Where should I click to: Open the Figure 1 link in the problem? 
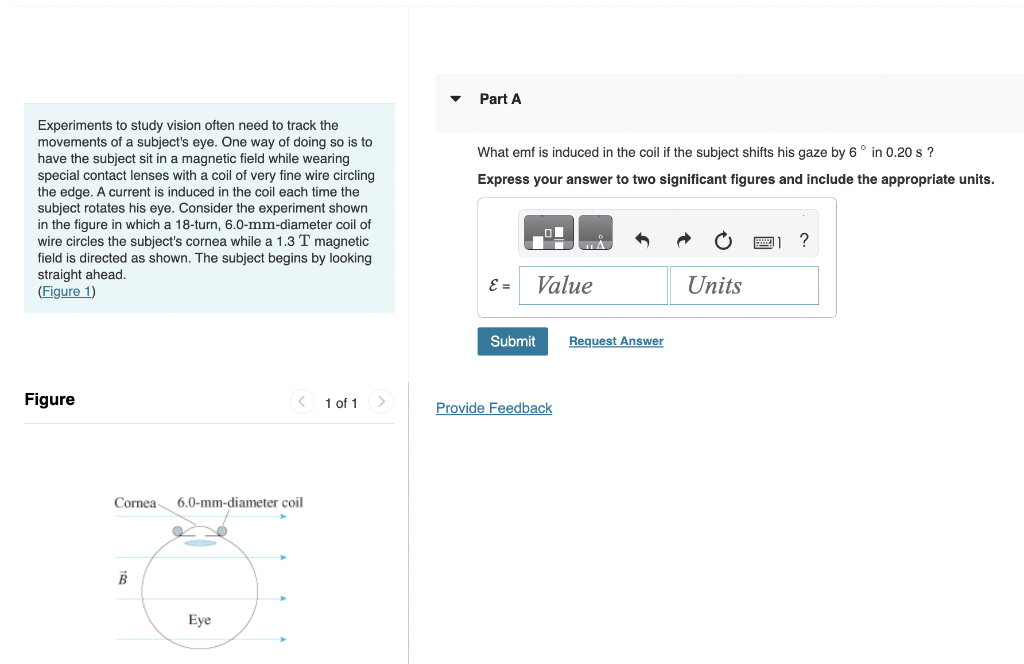(x=66, y=291)
